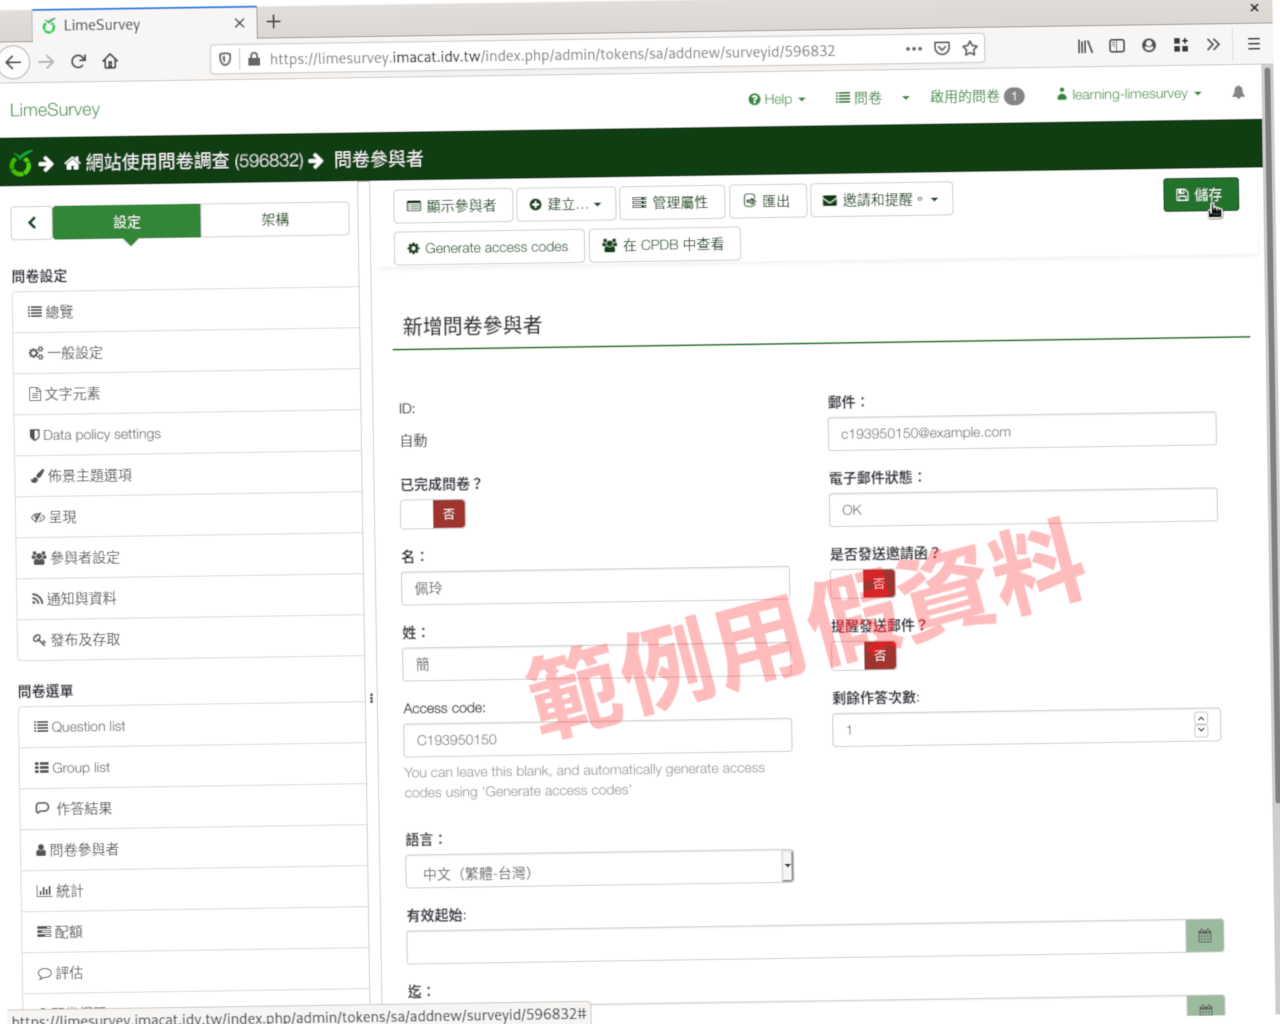Open a new browser tab
This screenshot has height=1024, width=1280.
point(273,21)
